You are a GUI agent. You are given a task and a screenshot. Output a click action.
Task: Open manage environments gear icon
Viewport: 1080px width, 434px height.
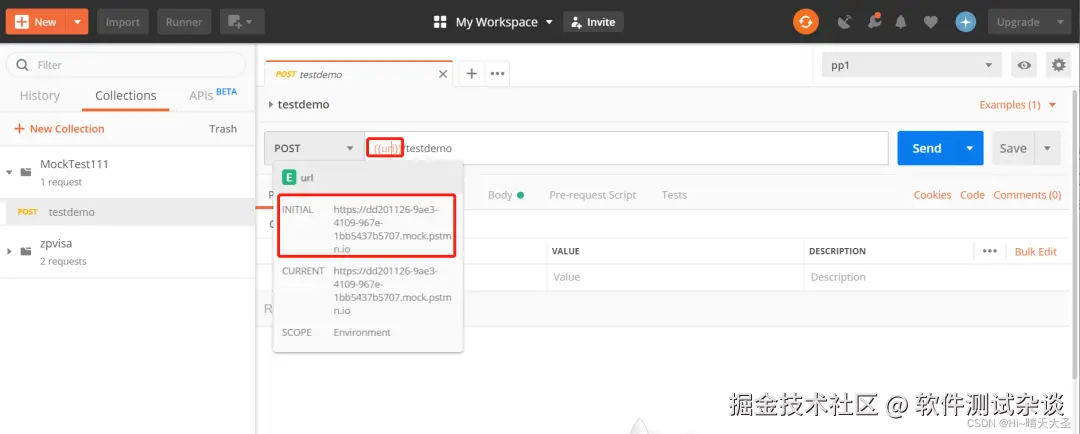click(x=1058, y=65)
